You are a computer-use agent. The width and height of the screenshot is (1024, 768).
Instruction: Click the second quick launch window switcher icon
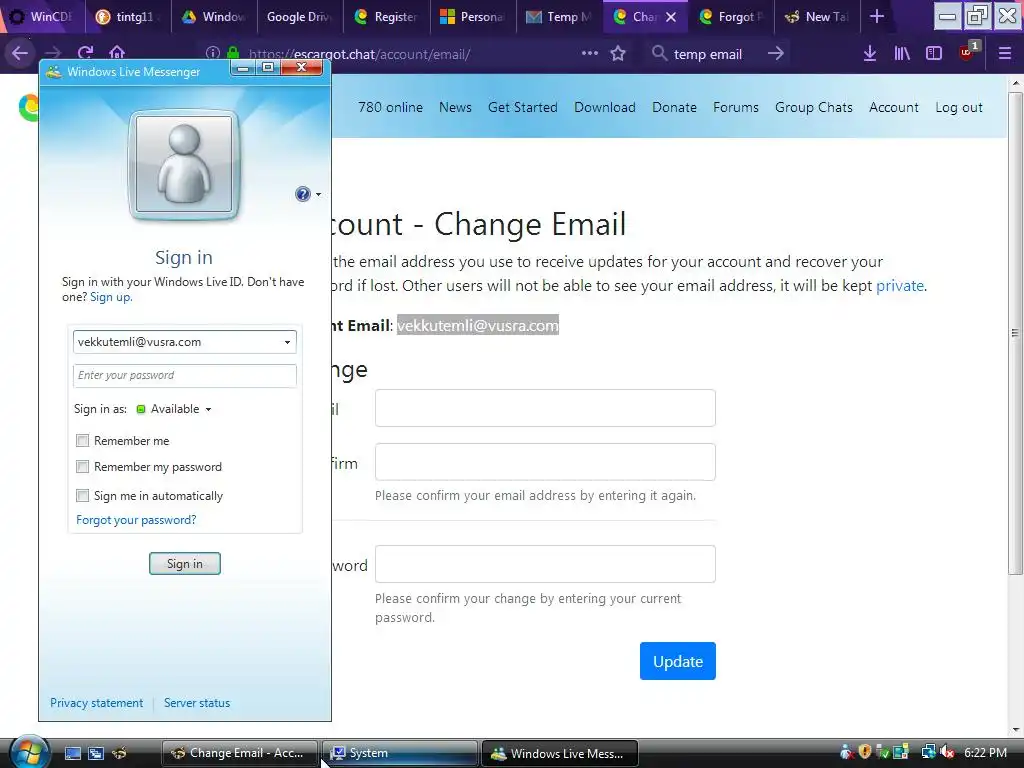click(x=96, y=753)
